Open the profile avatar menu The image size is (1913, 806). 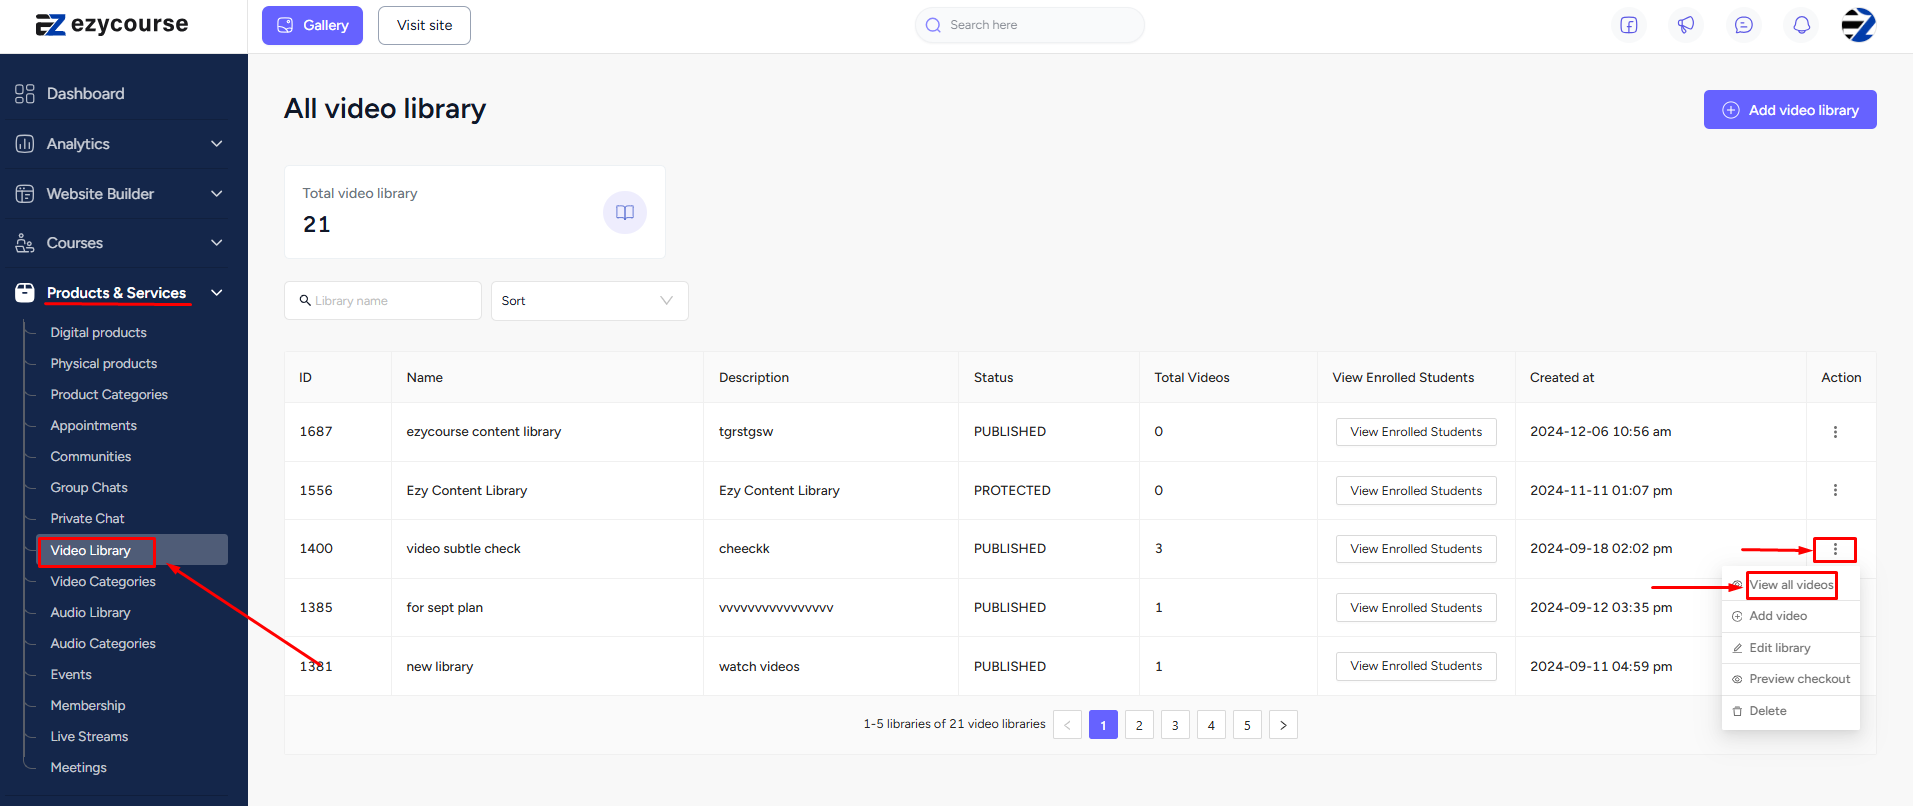click(1859, 25)
